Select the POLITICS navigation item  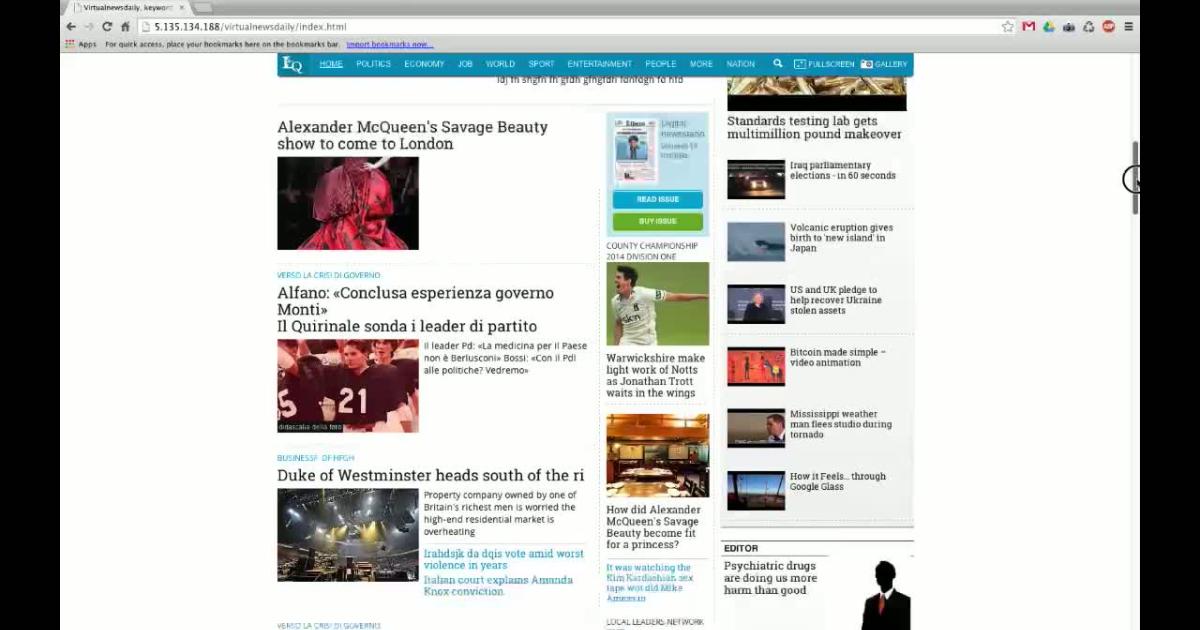coord(373,64)
